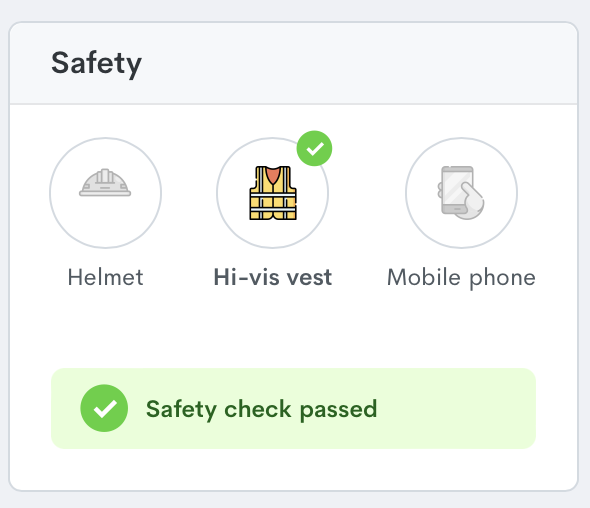Click the green check in passed banner
This screenshot has height=508, width=590.
104,408
